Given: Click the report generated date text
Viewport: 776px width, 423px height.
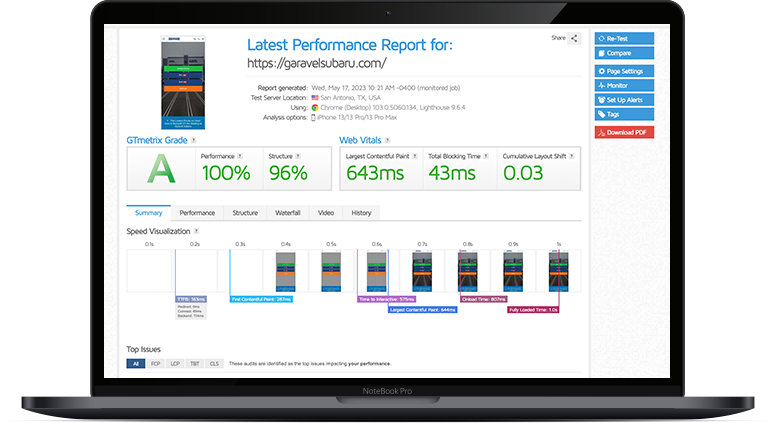Looking at the screenshot, I should pyautogui.click(x=386, y=88).
